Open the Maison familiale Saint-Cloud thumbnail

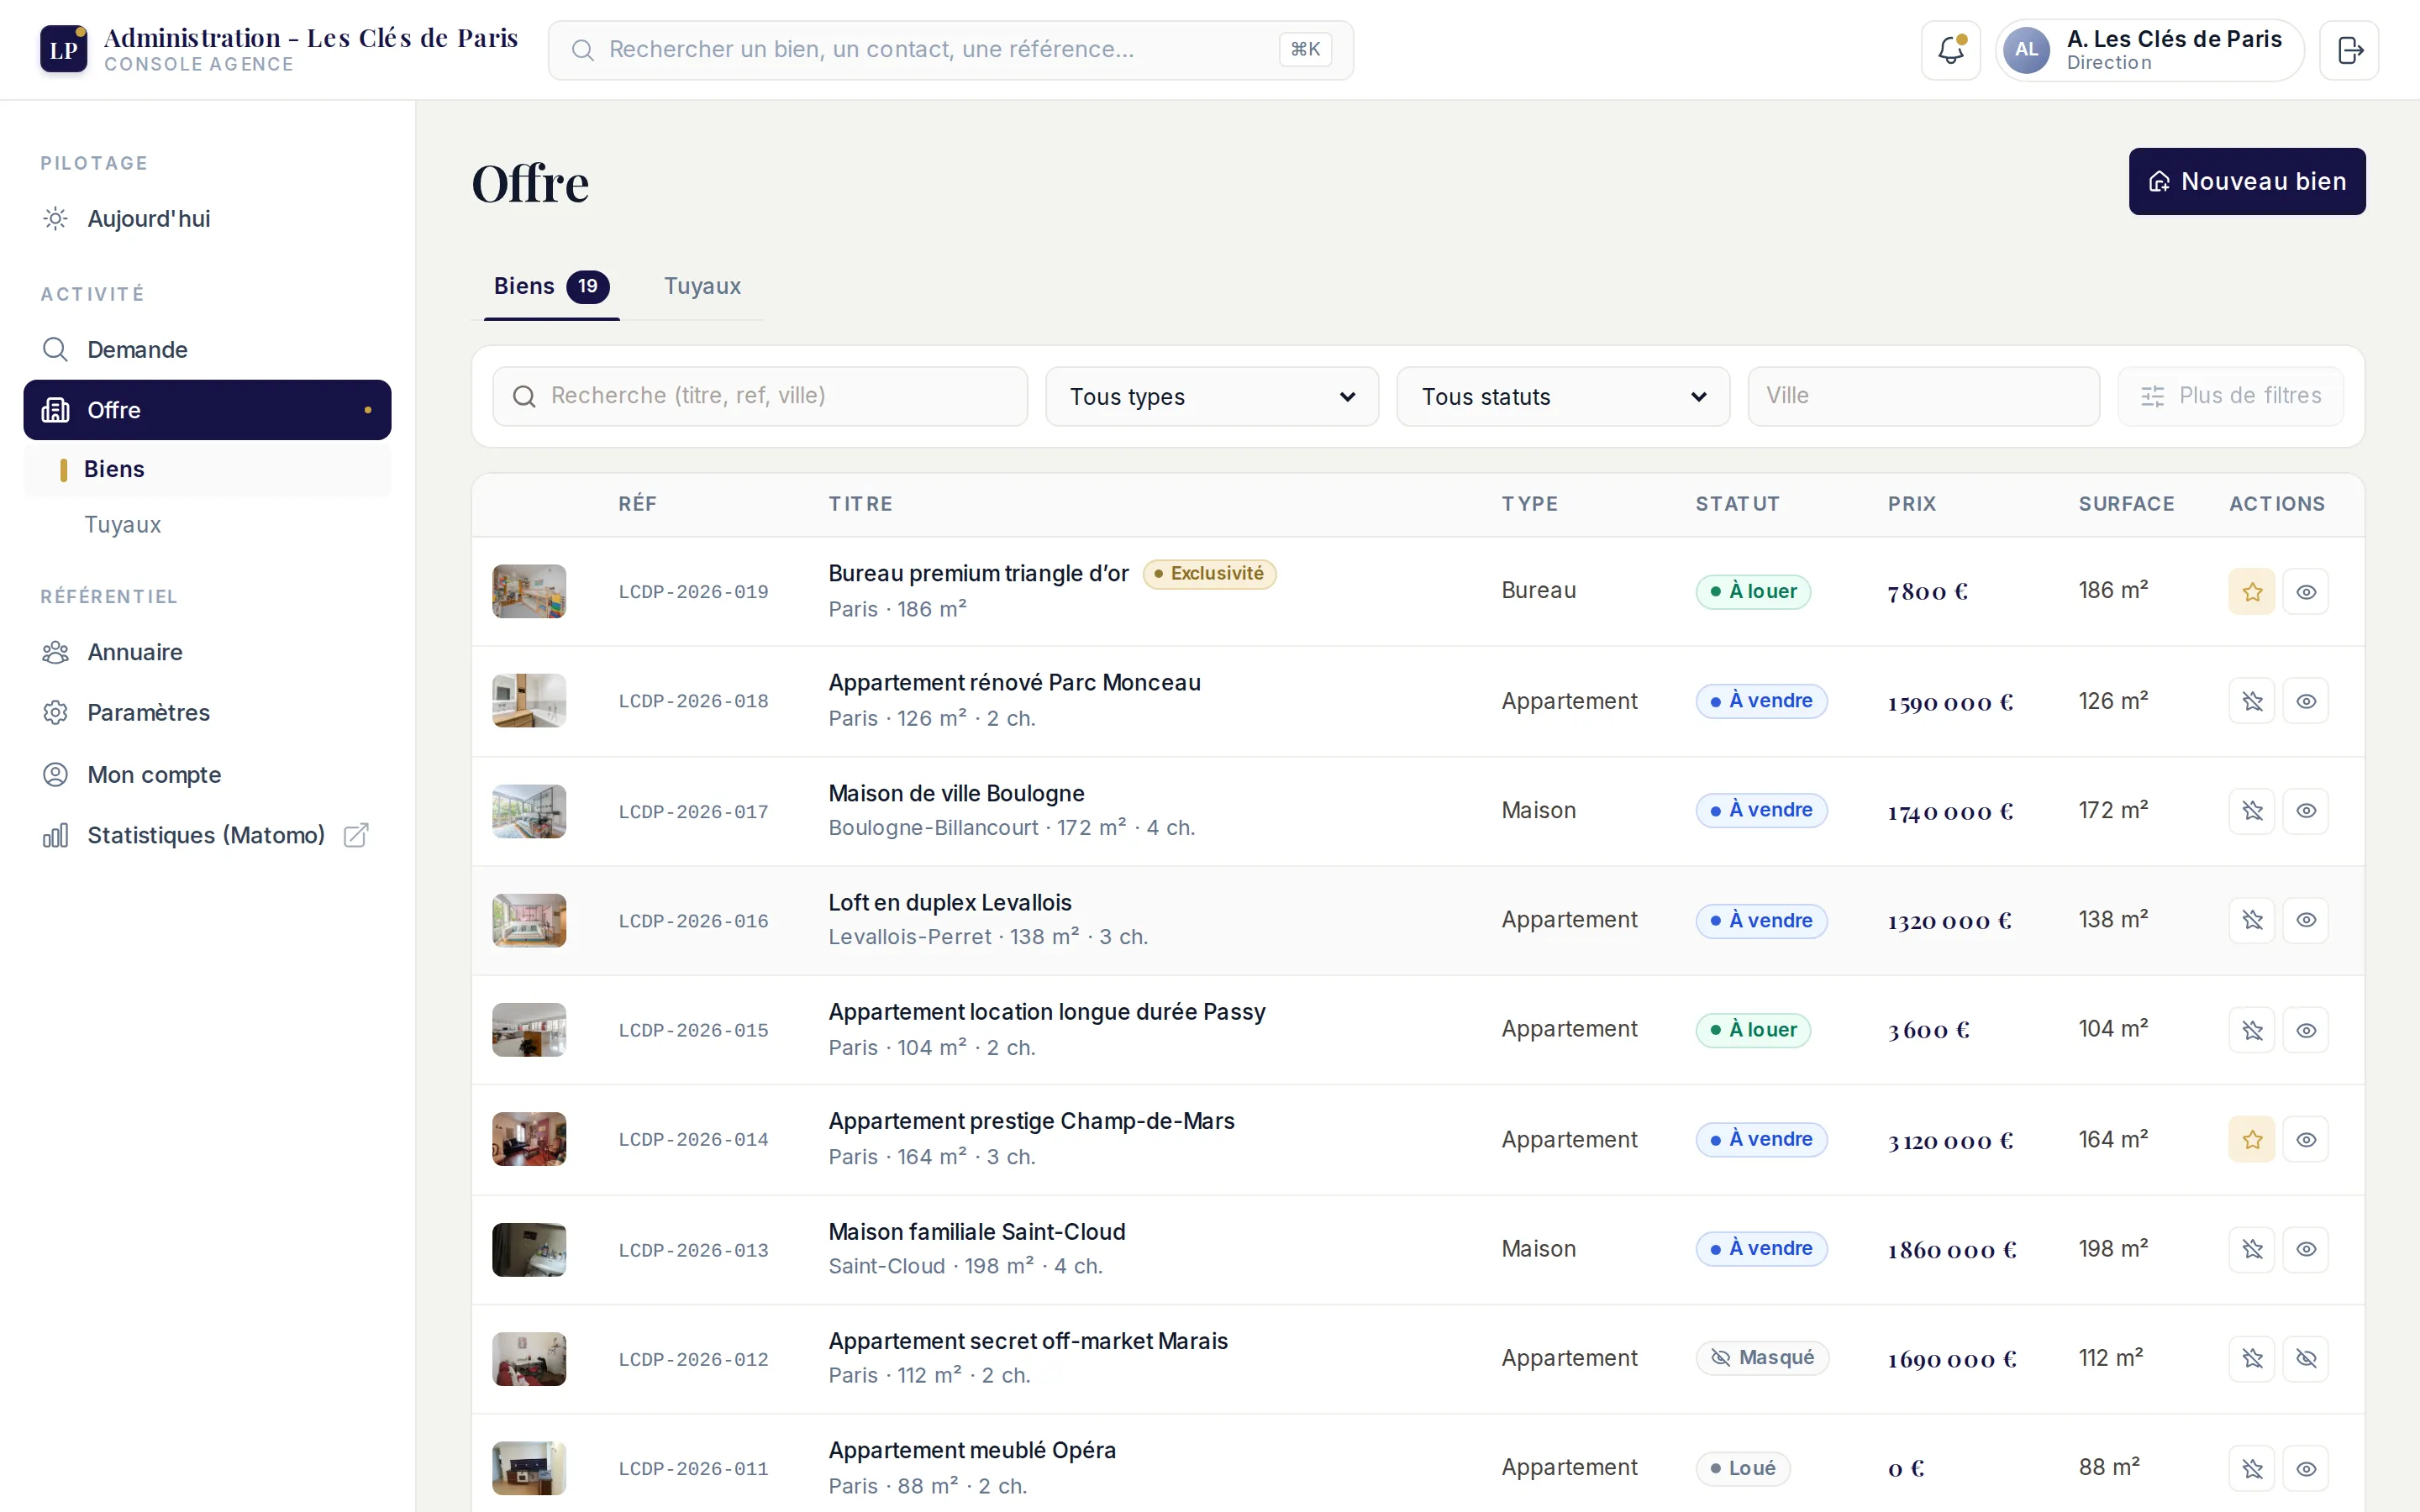tap(529, 1249)
